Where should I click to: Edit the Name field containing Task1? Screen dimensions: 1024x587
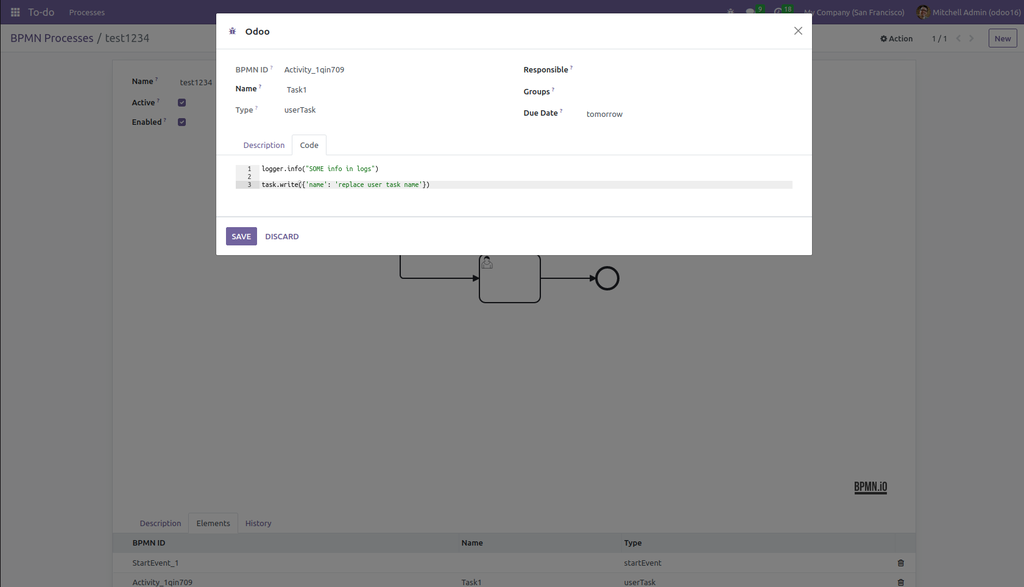coord(396,89)
